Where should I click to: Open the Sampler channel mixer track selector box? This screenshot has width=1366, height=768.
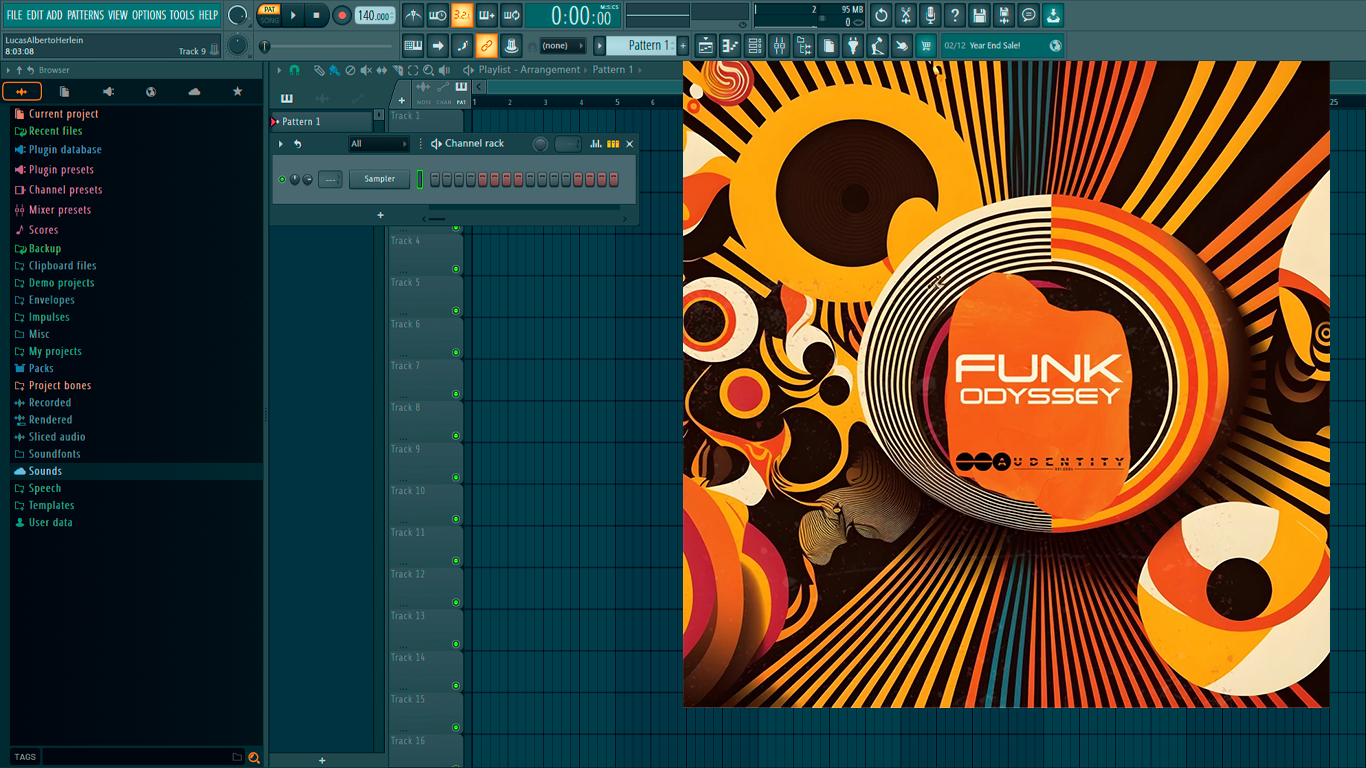[x=330, y=179]
